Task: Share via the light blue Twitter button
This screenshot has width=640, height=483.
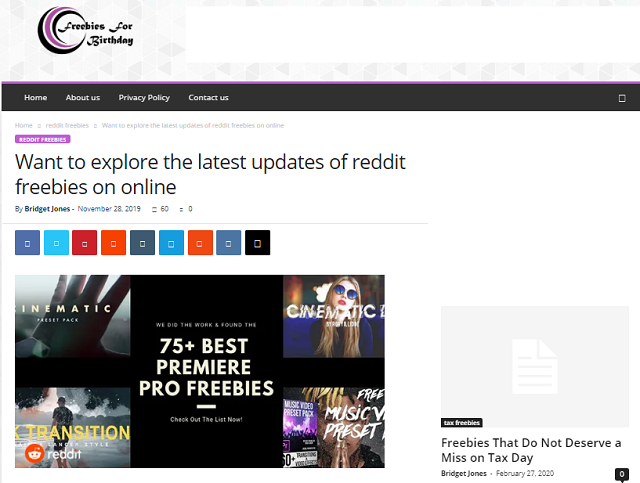Action: click(56, 243)
